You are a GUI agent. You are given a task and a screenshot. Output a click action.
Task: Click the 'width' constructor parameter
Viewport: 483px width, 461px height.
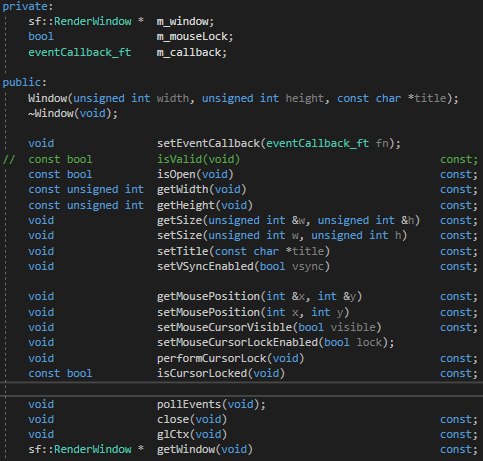173,98
